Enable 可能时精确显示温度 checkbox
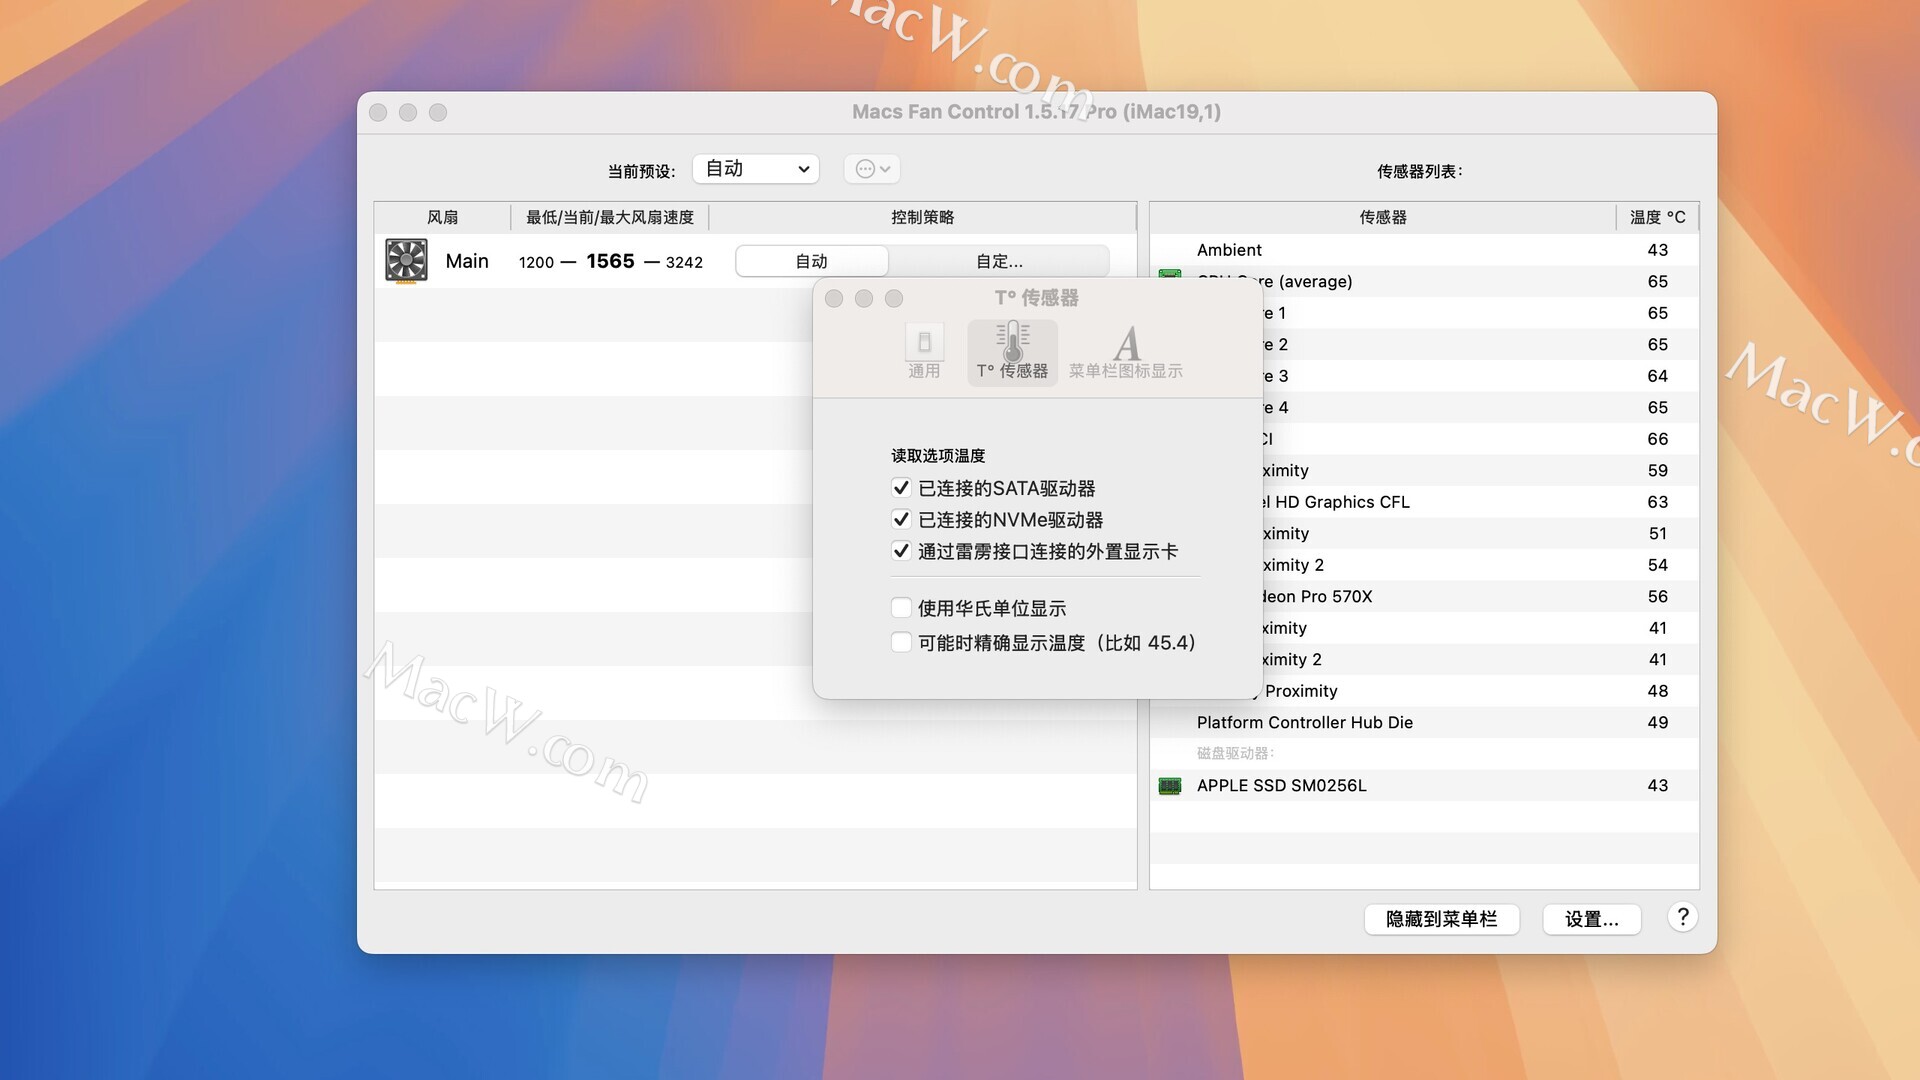Screen dimensions: 1920x1080 coord(901,642)
